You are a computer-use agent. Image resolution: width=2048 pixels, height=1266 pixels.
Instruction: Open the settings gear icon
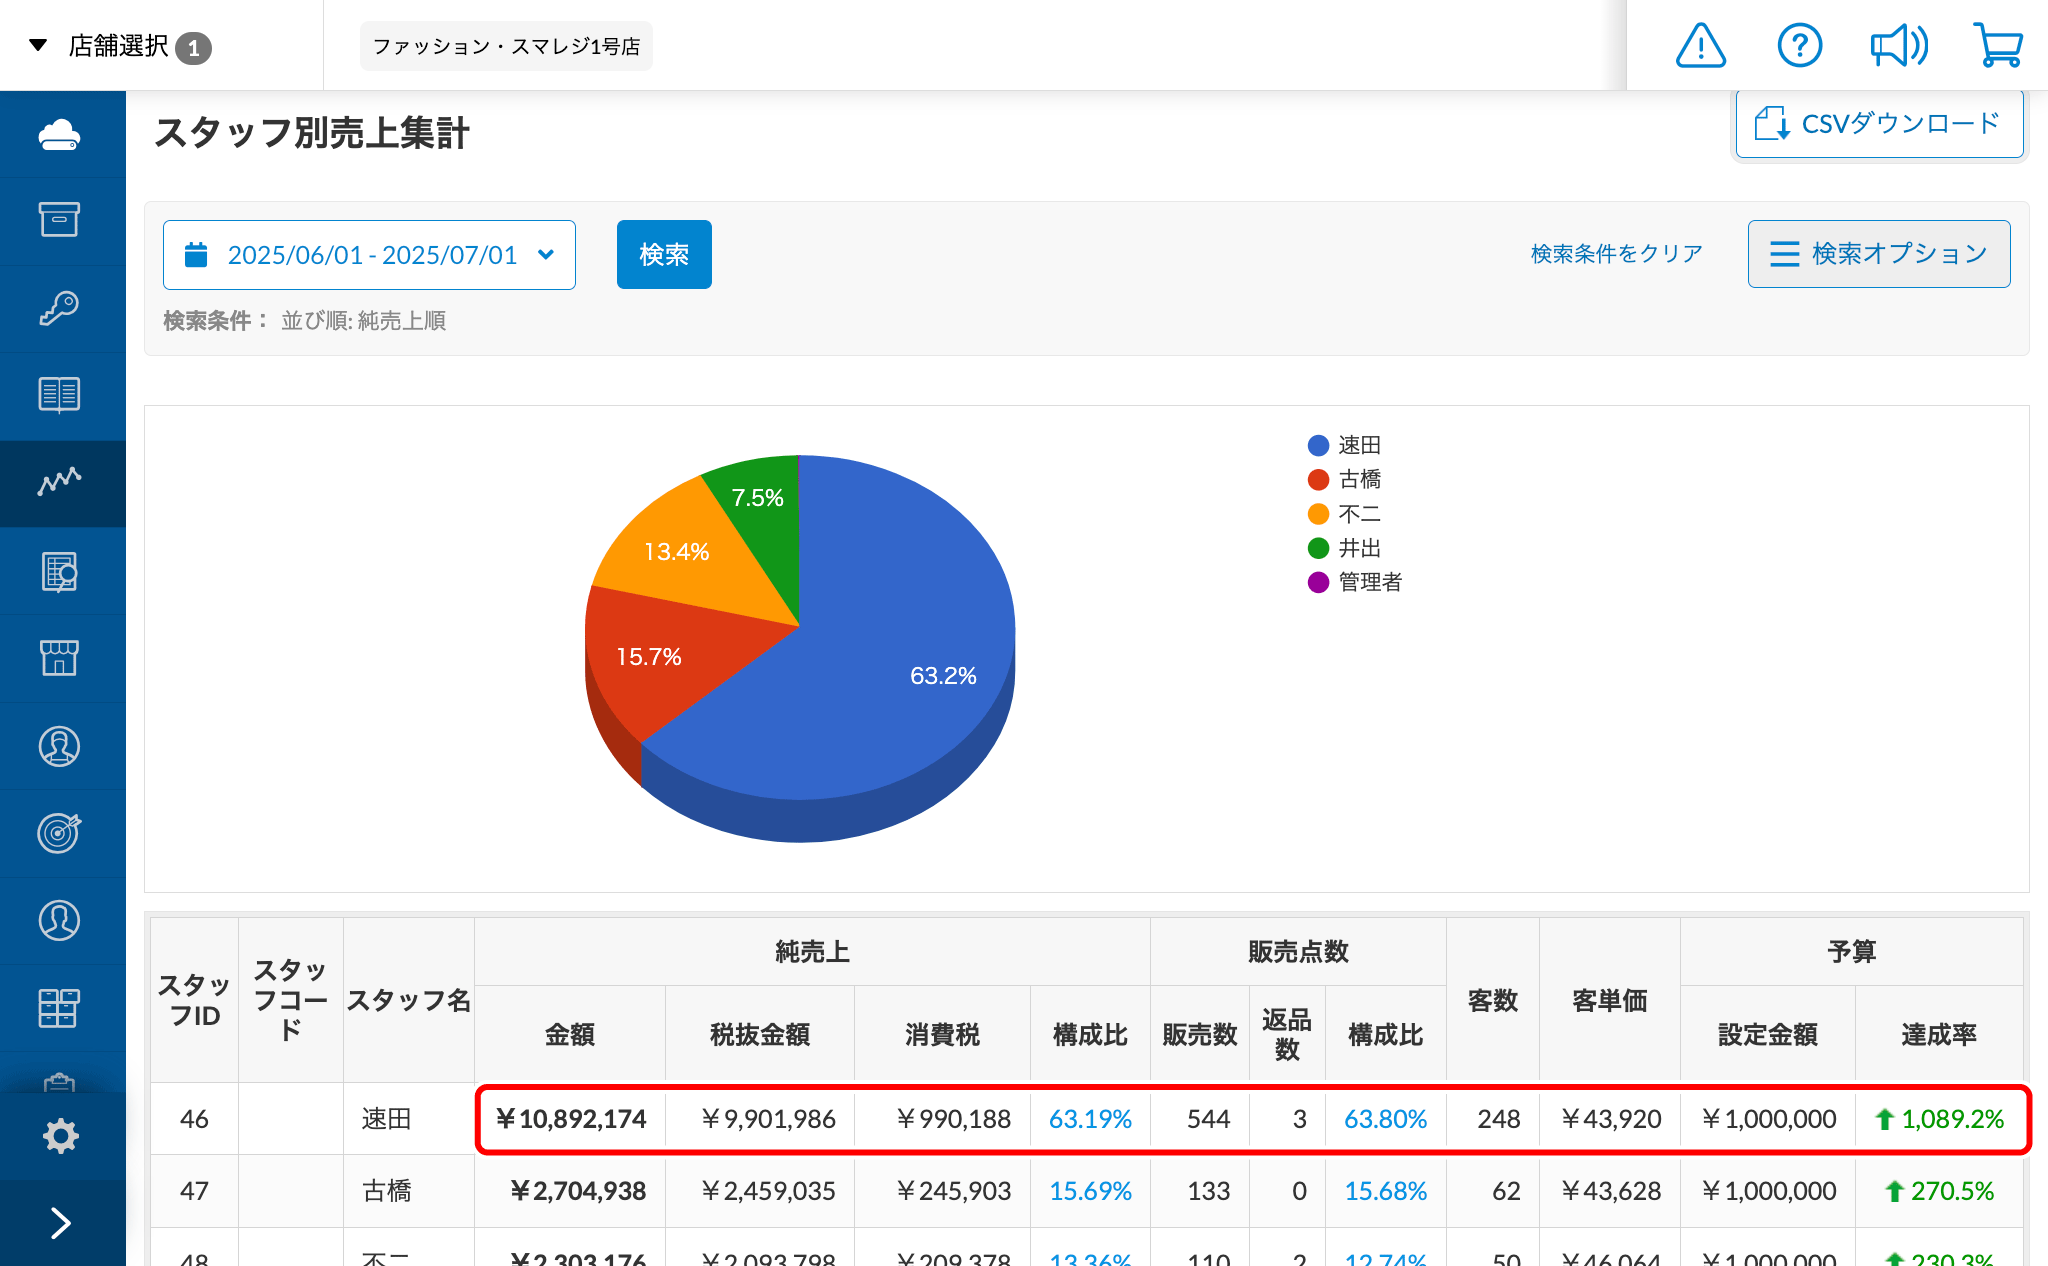tap(60, 1135)
